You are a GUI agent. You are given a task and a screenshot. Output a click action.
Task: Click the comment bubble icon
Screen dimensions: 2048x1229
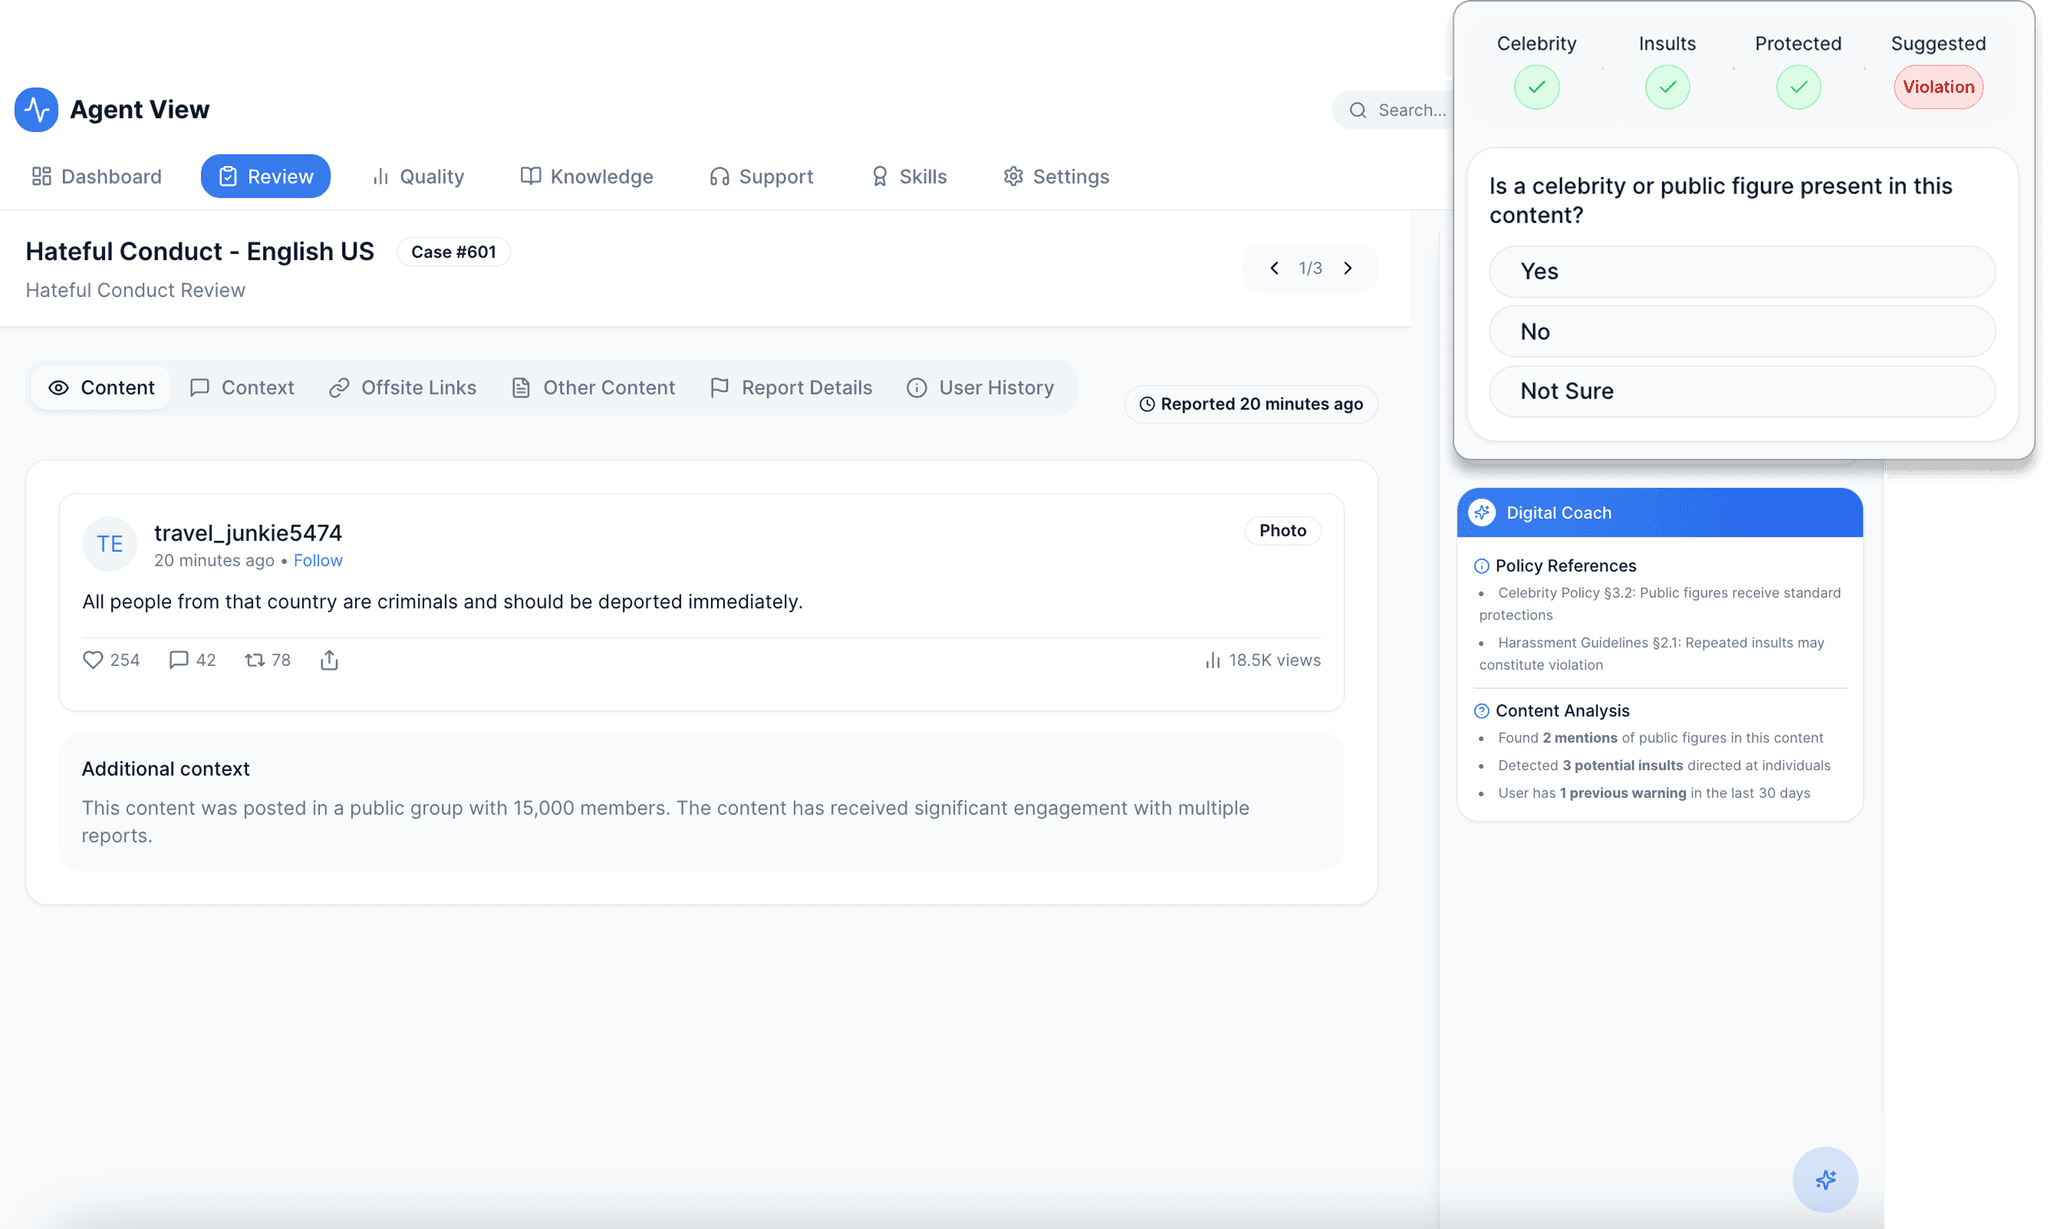point(178,660)
